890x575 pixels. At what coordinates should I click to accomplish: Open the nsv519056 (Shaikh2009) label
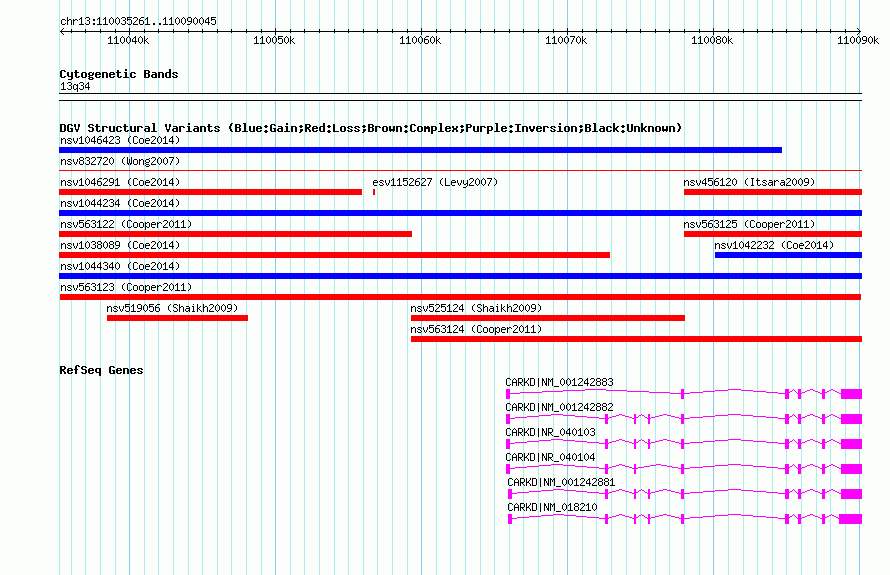coord(172,308)
